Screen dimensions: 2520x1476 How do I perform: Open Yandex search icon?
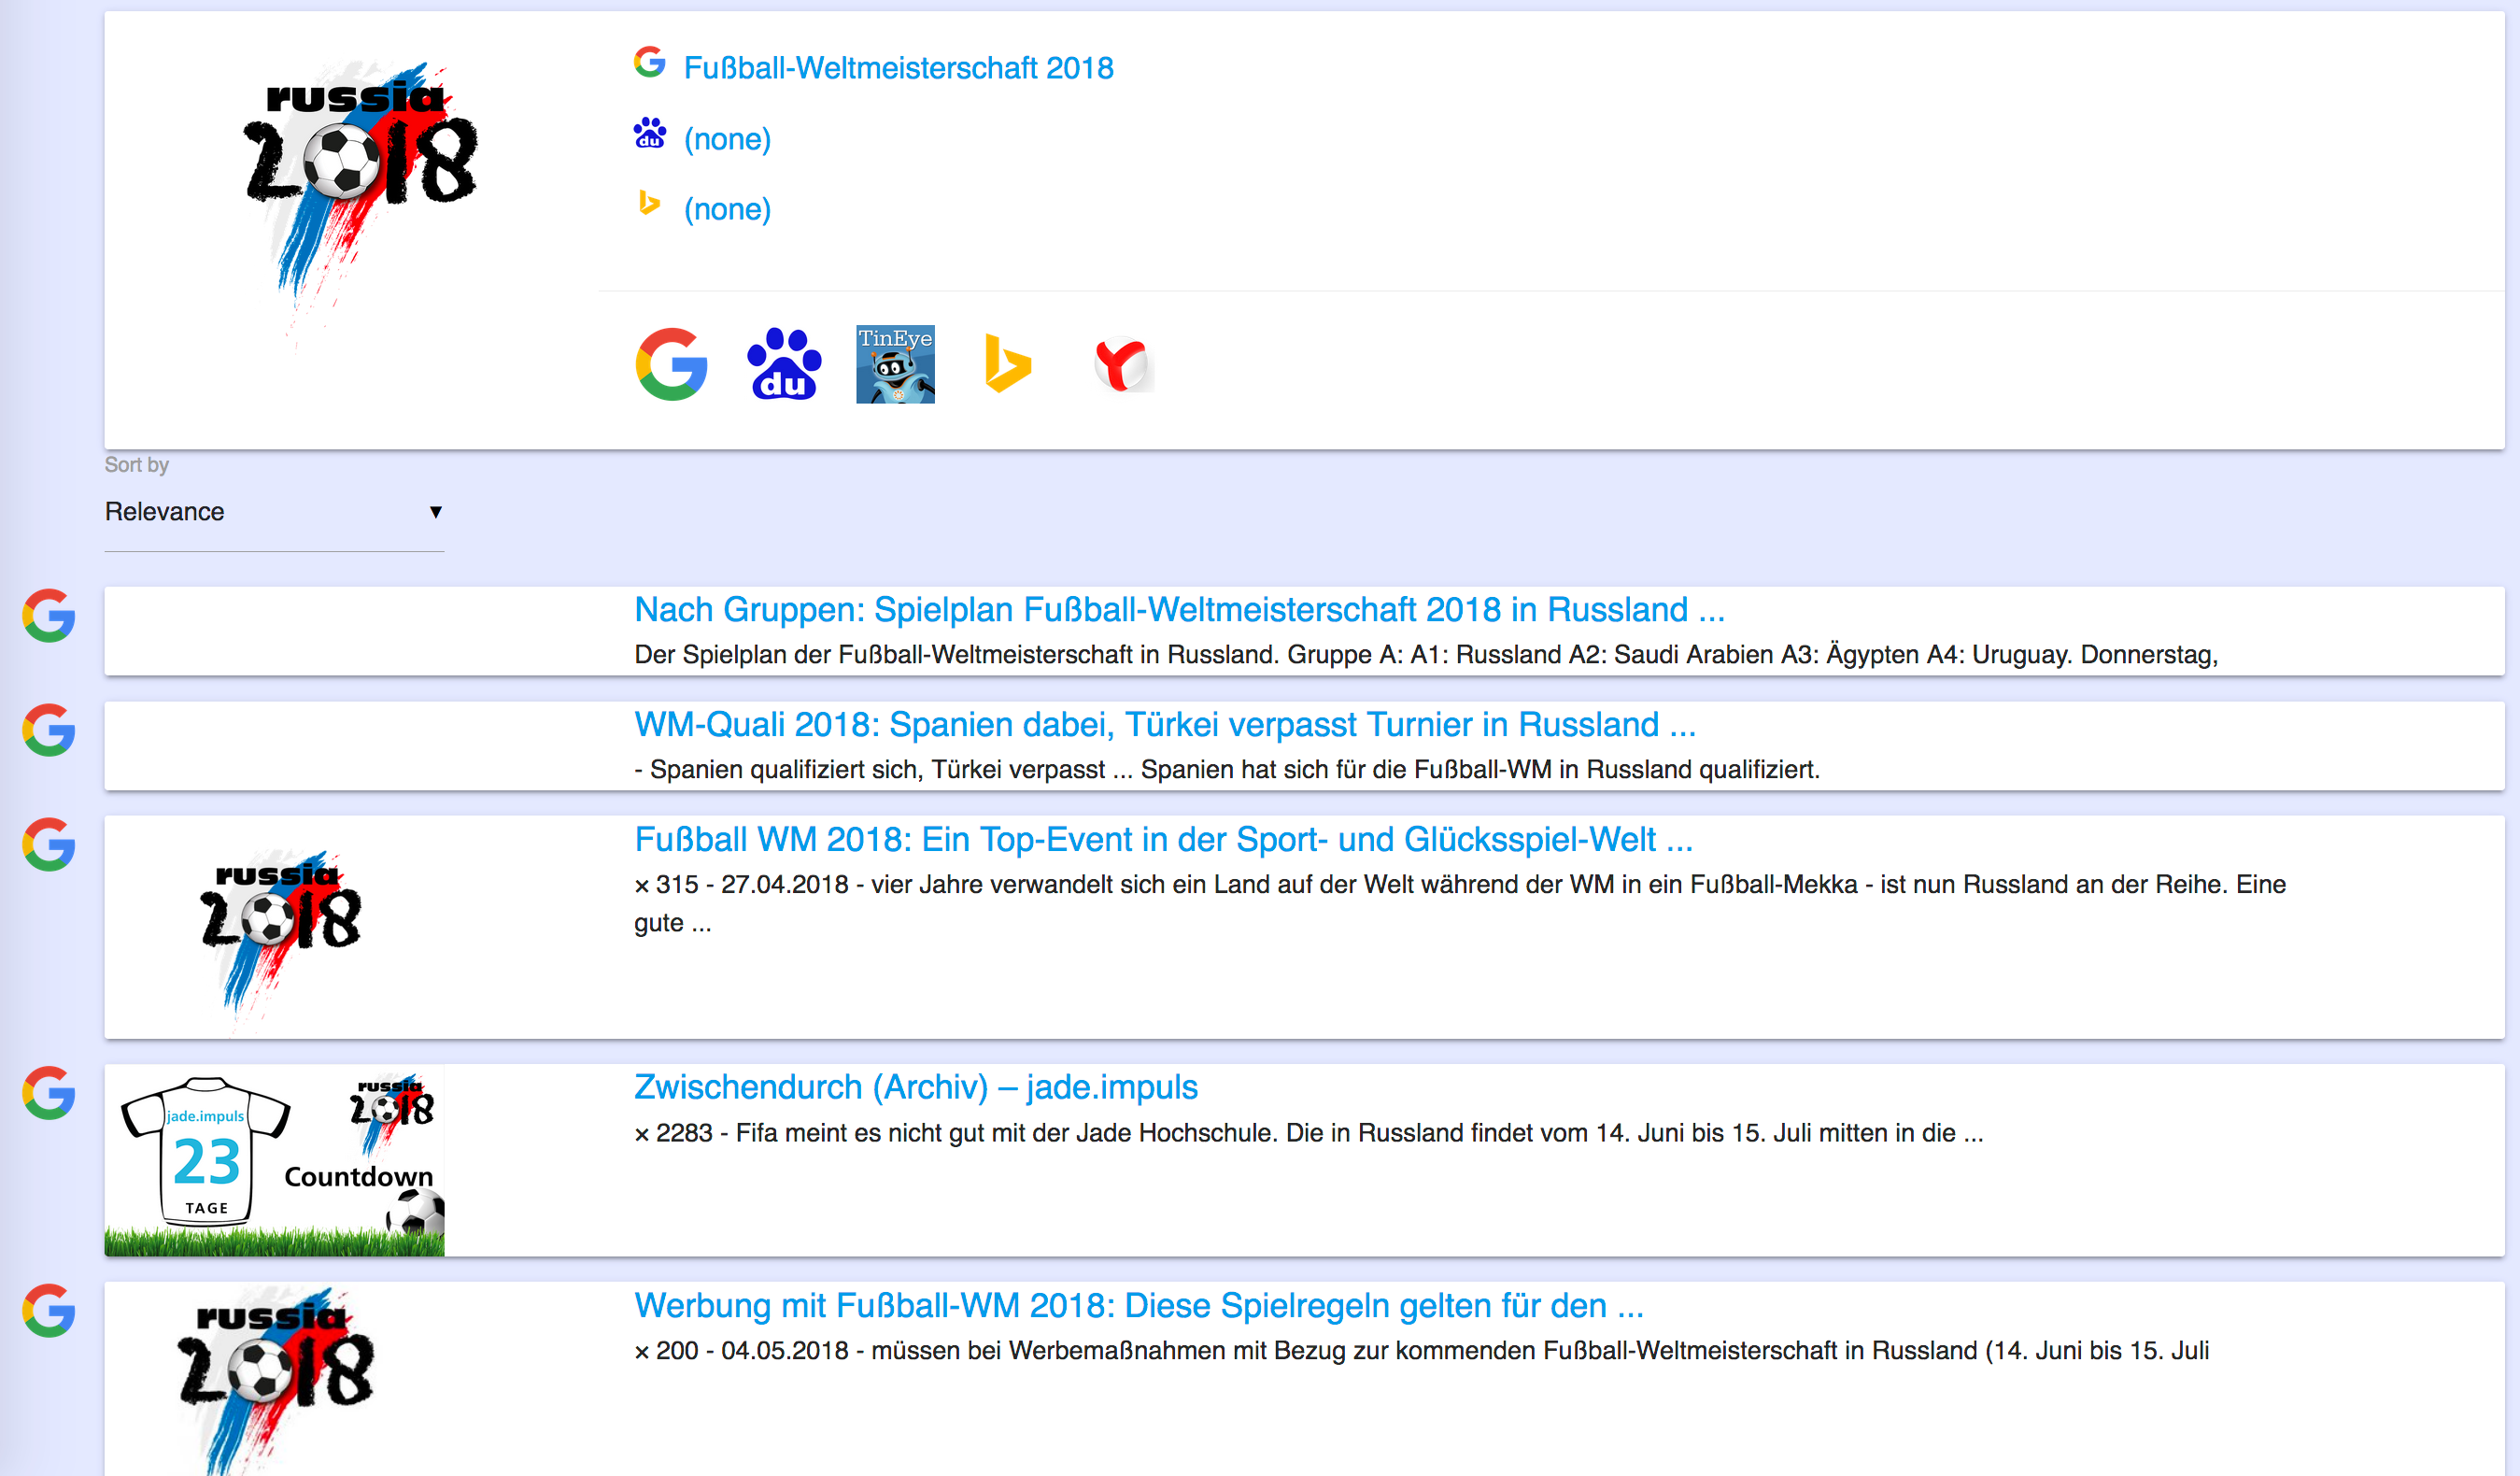tap(1122, 364)
